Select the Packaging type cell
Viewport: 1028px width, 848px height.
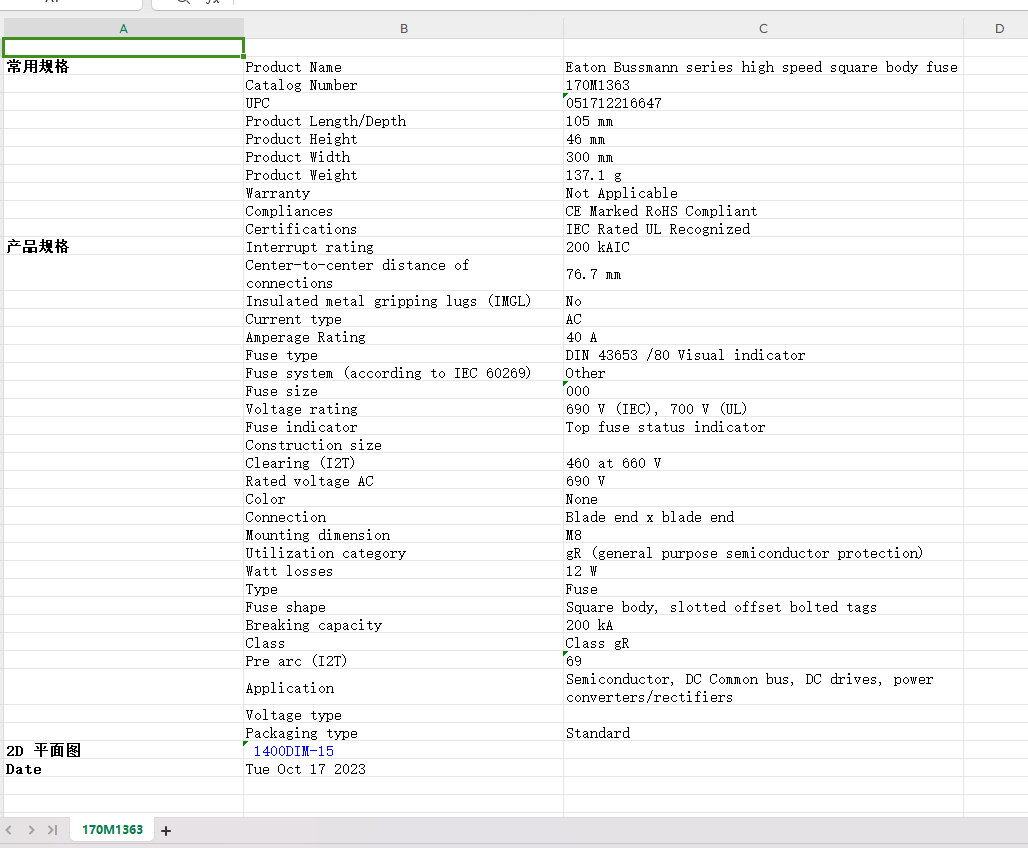[x=403, y=733]
